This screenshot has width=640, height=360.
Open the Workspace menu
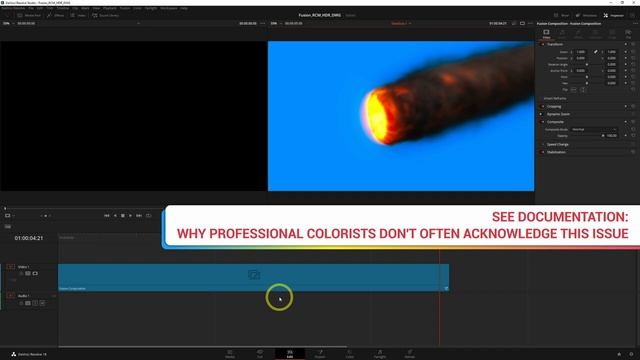(x=169, y=8)
